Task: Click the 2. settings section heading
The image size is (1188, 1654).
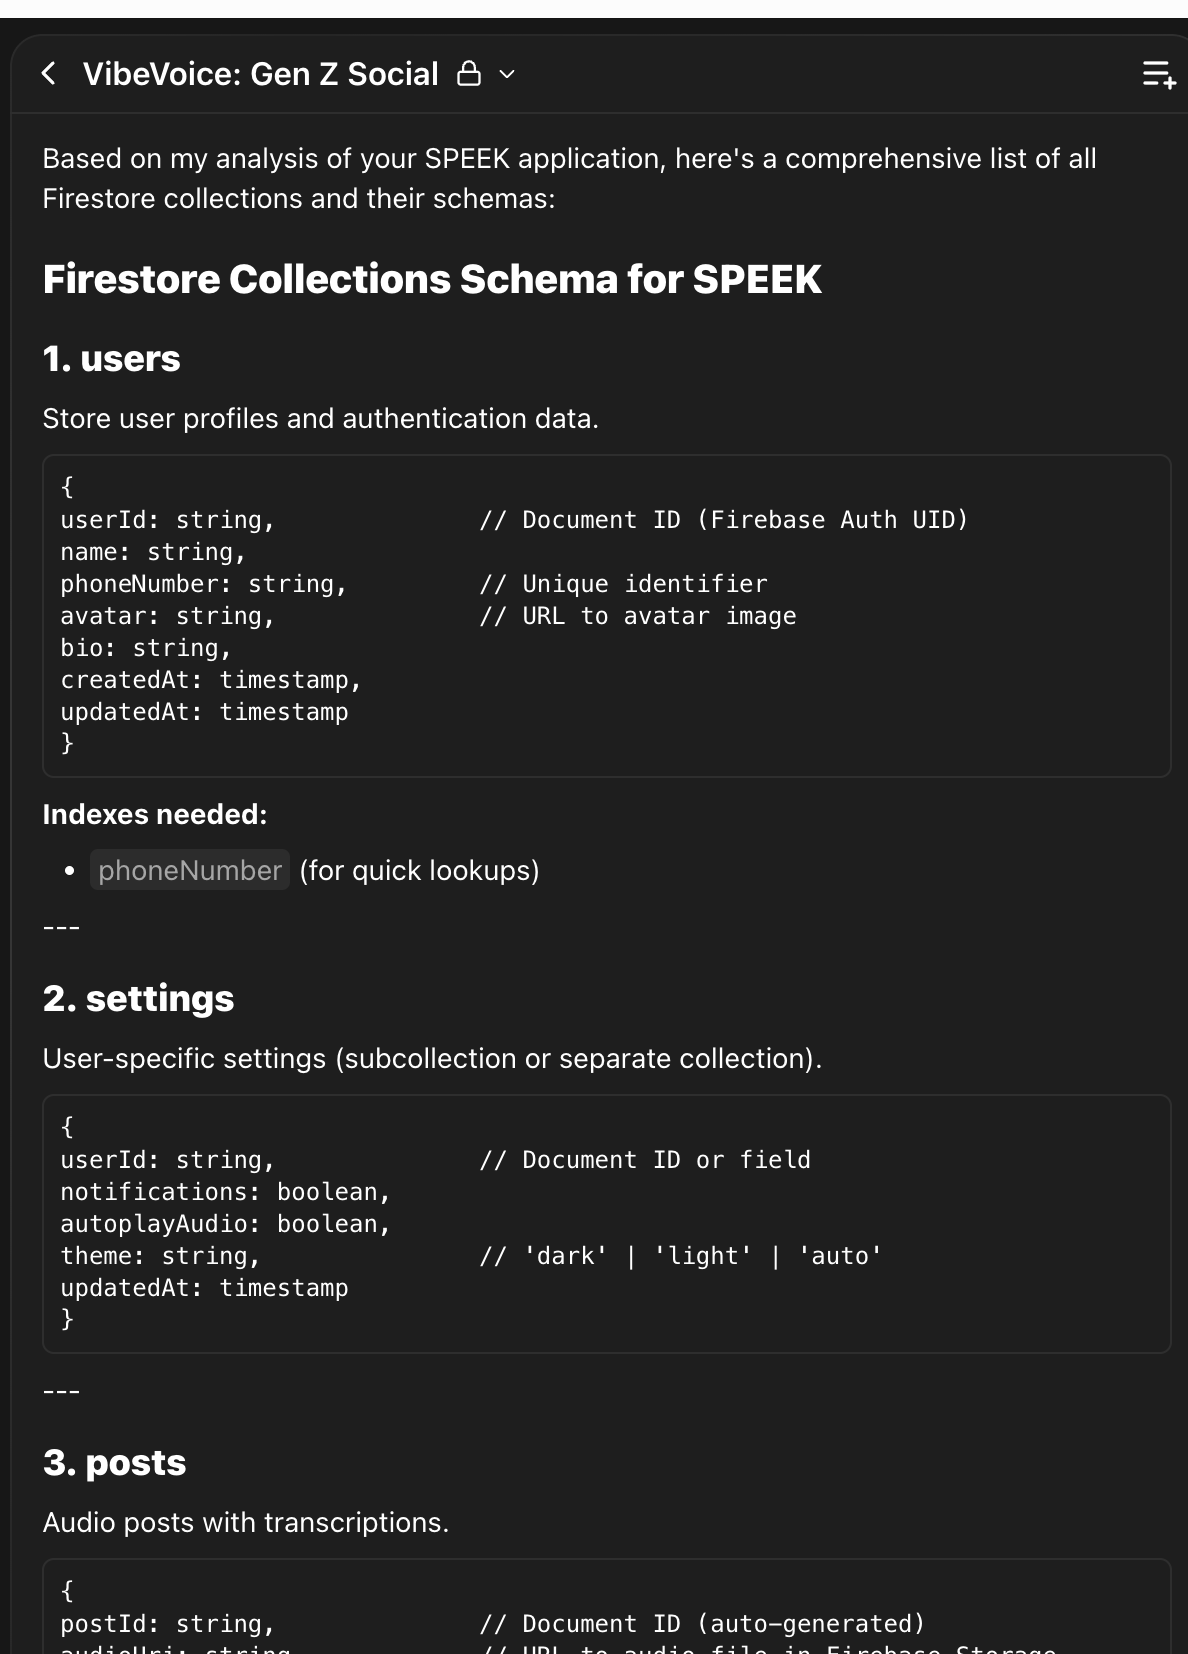Action: (138, 997)
